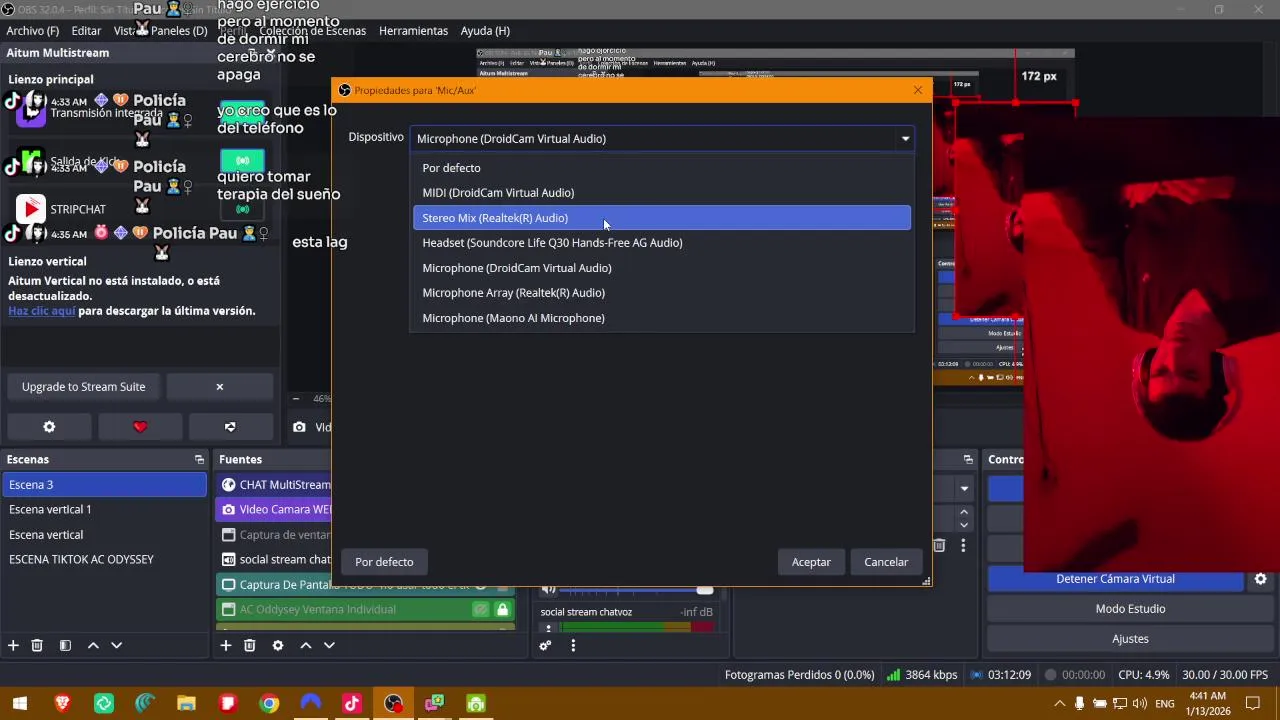
Task: Open Brave browser from taskbar
Action: click(x=62, y=704)
